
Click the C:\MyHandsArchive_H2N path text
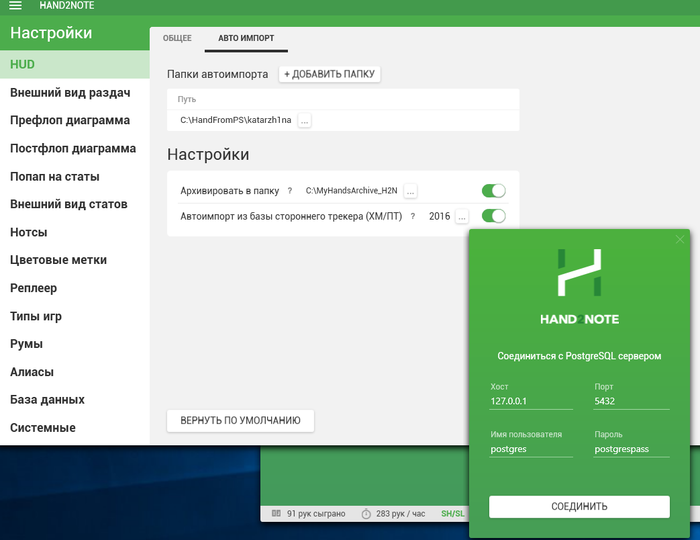(351, 191)
